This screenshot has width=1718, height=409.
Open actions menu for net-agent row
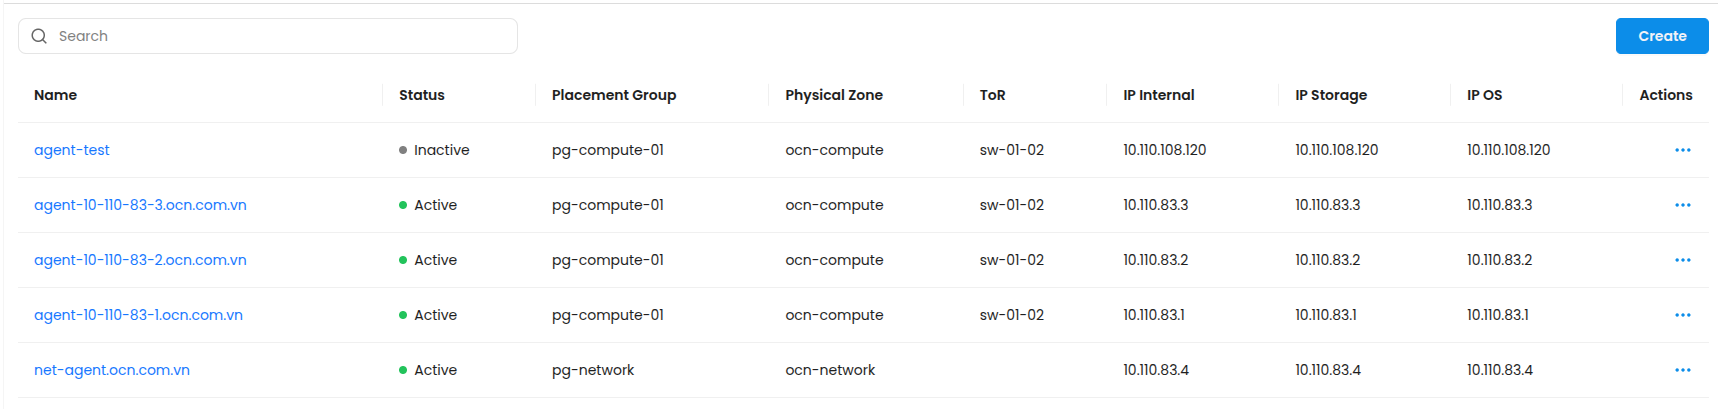tap(1682, 370)
